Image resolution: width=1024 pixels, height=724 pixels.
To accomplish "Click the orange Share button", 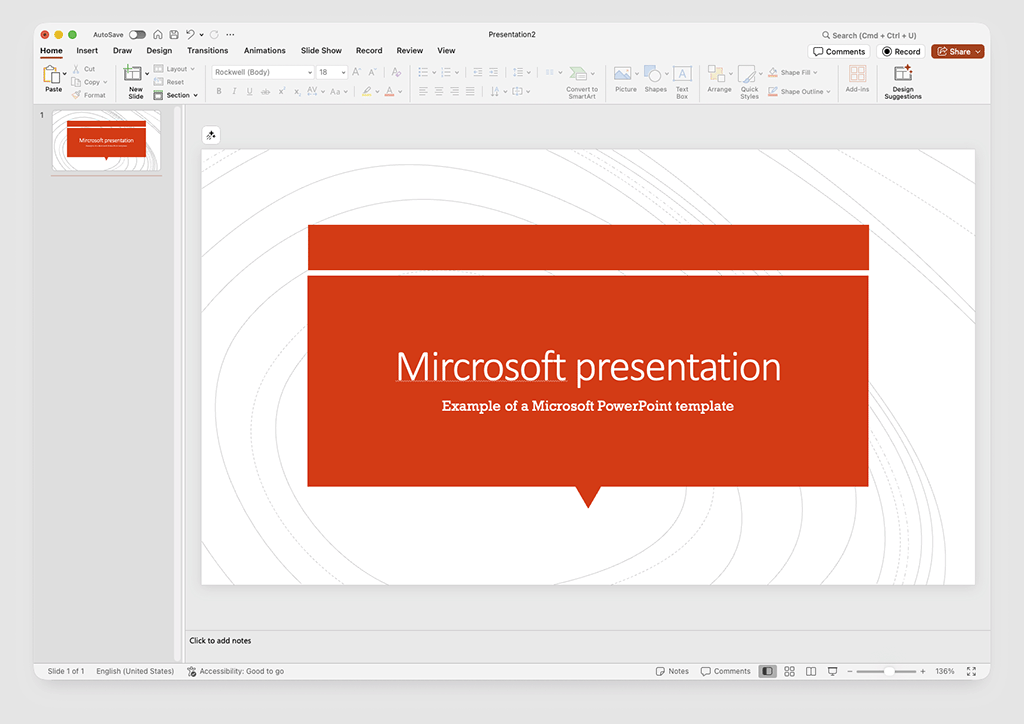I will tap(957, 52).
